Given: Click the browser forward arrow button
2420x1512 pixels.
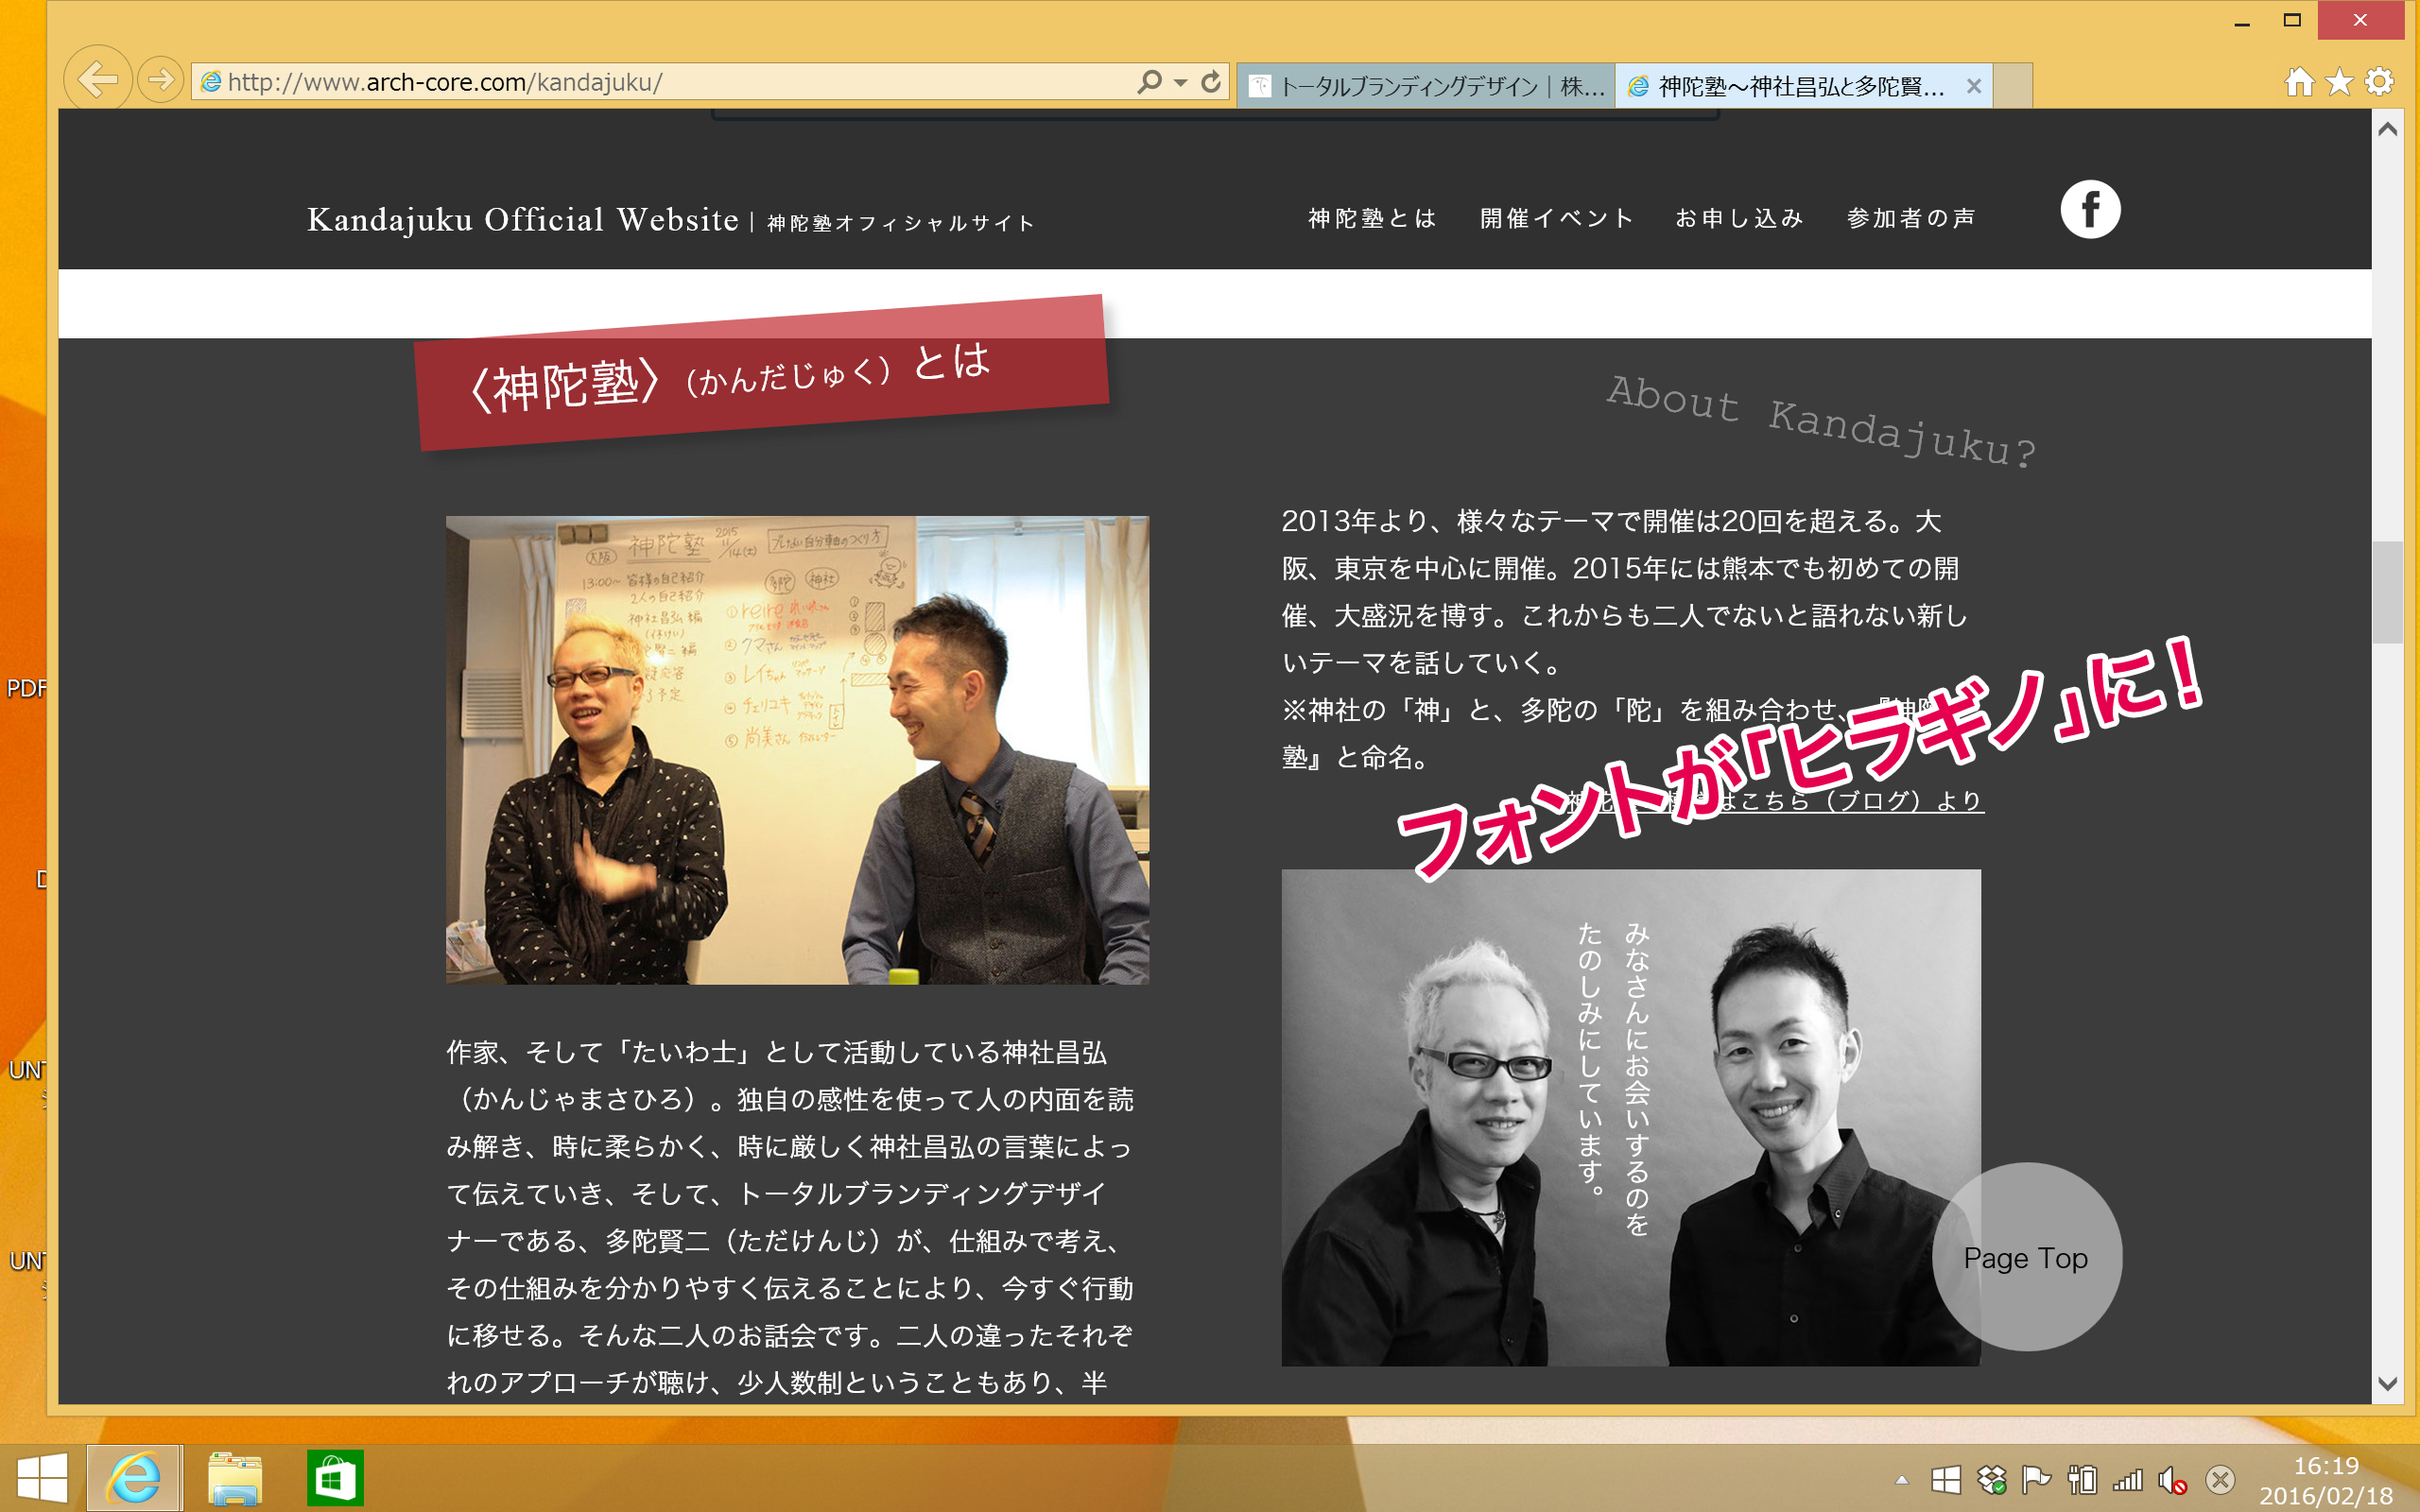Looking at the screenshot, I should pyautogui.click(x=160, y=80).
